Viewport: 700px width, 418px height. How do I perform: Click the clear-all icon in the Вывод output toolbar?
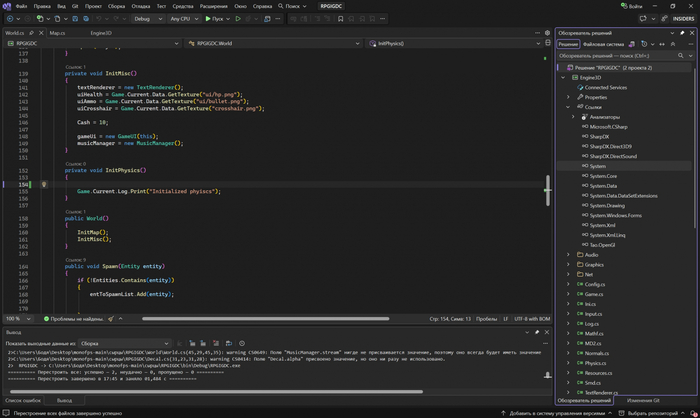(216, 343)
